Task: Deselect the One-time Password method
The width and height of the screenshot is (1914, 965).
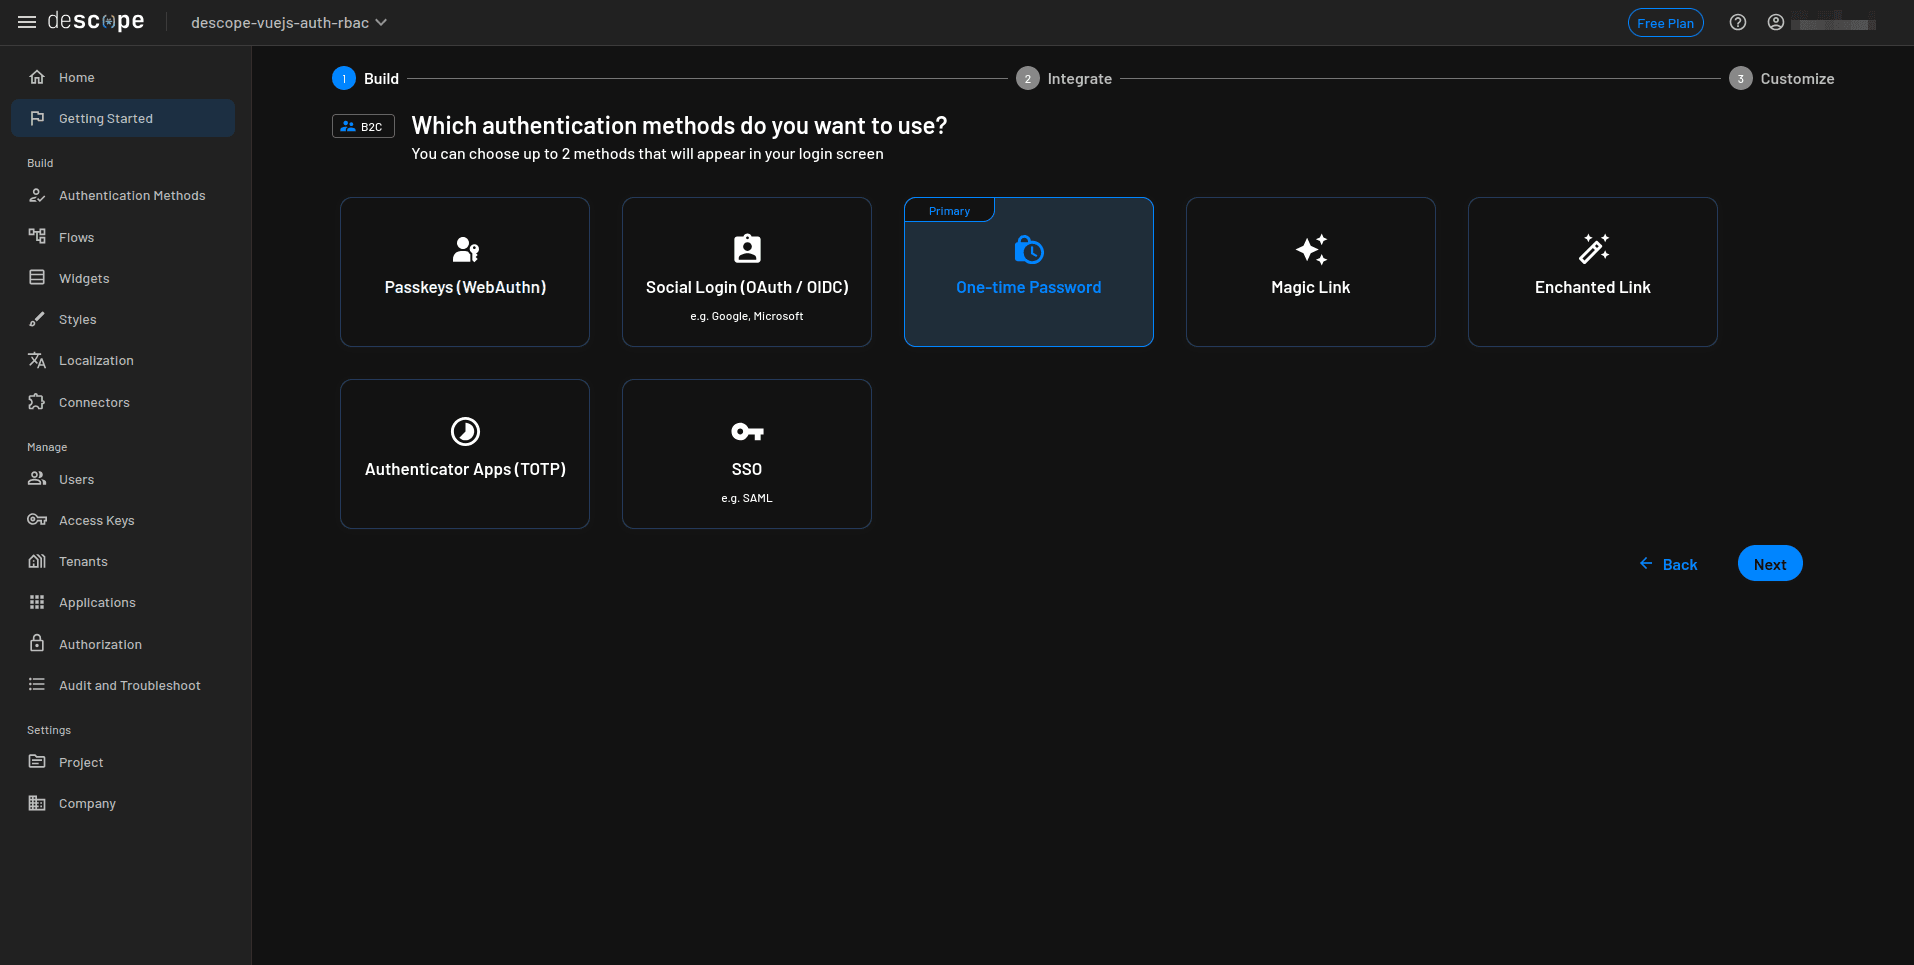Action: click(x=1029, y=272)
